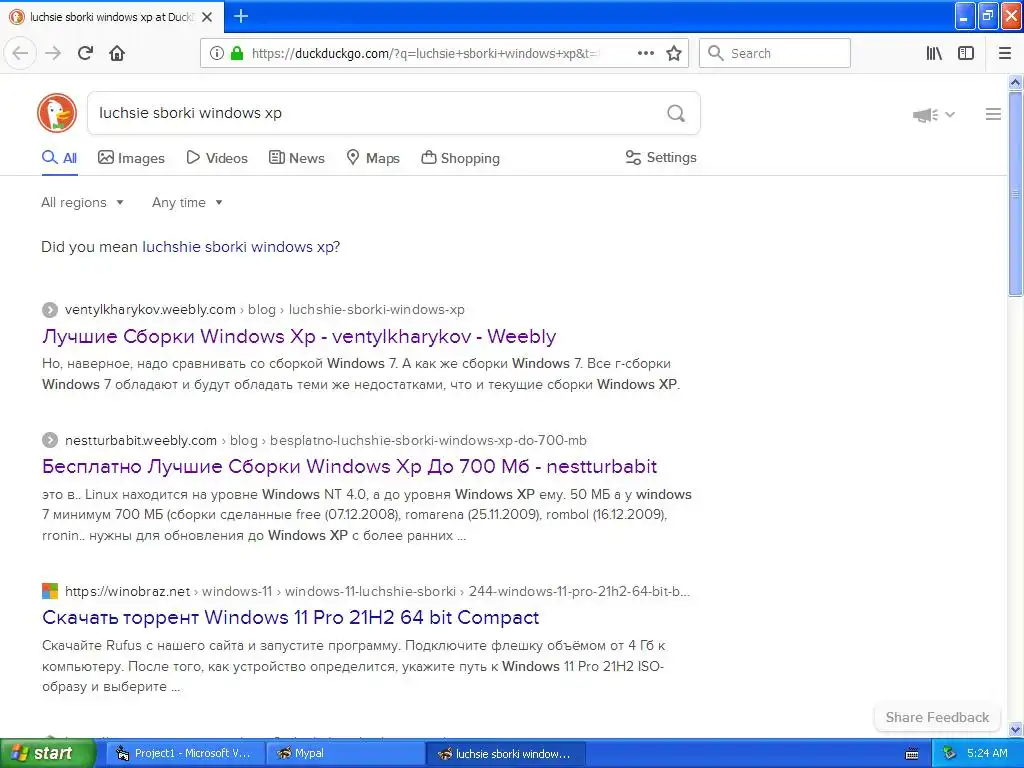
Task: Focus the browser toolbar Search box
Action: coord(775,53)
